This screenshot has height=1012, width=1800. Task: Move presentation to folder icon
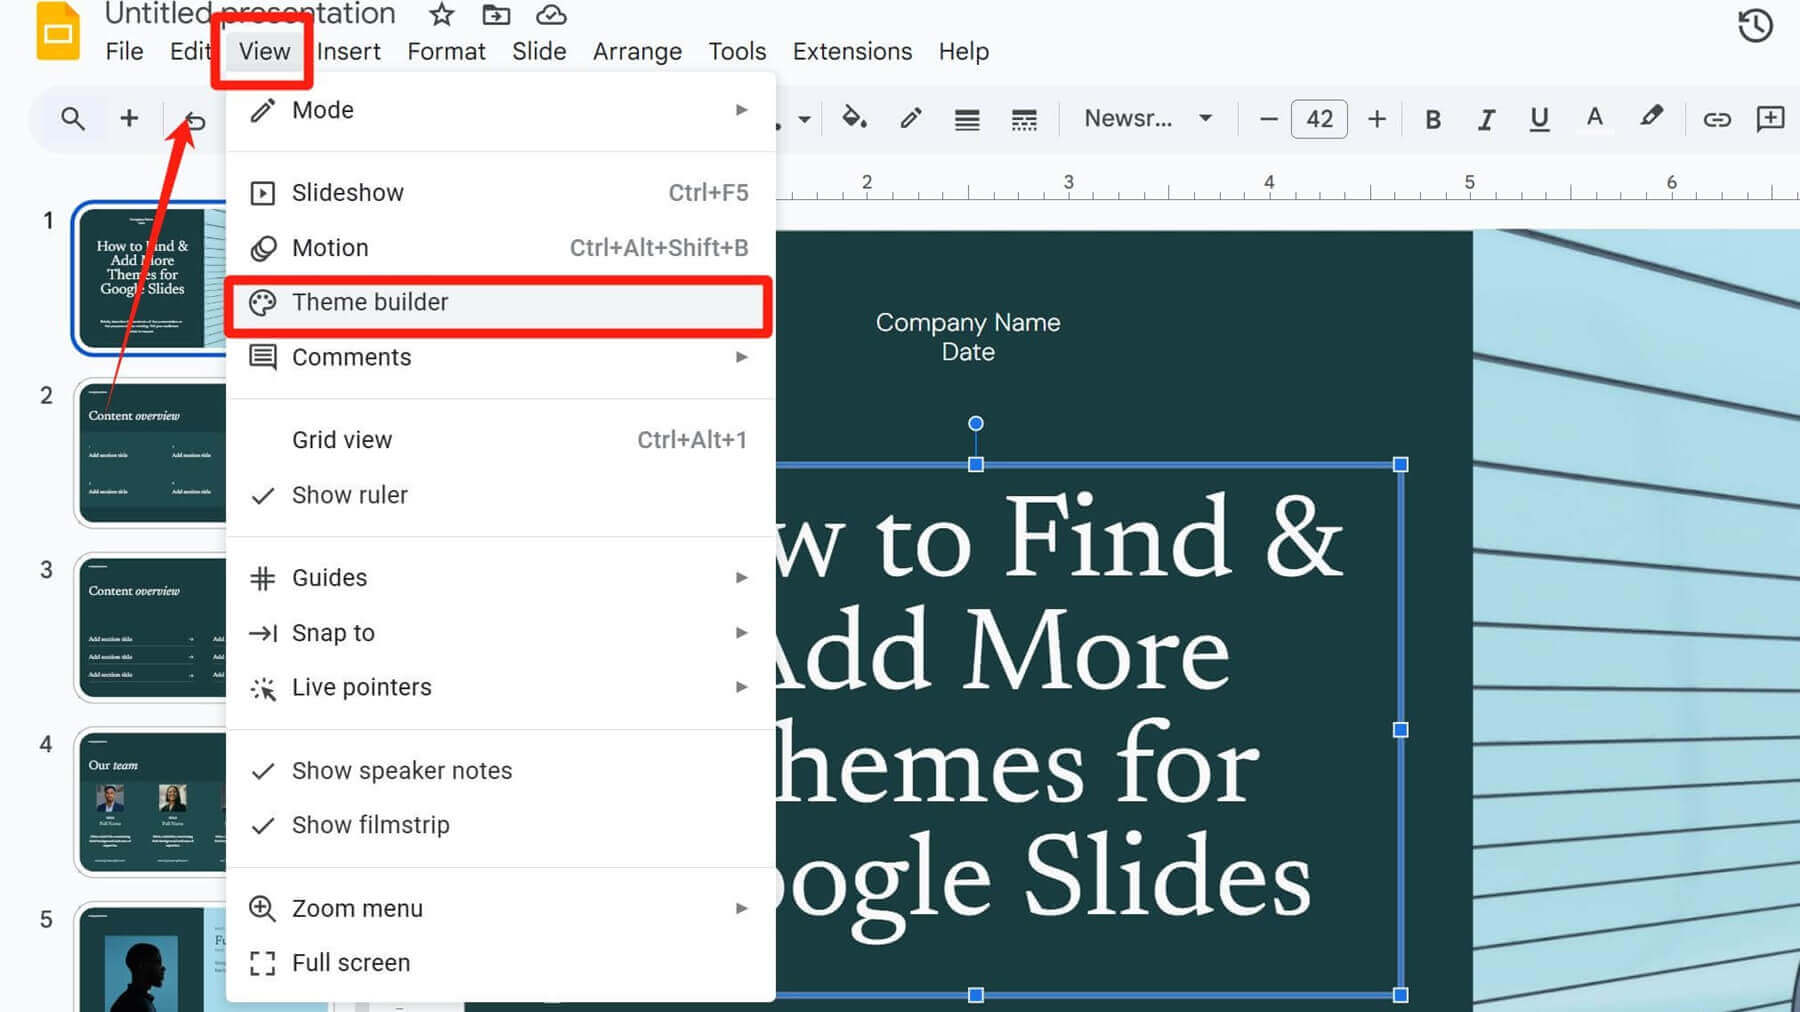[x=496, y=14]
